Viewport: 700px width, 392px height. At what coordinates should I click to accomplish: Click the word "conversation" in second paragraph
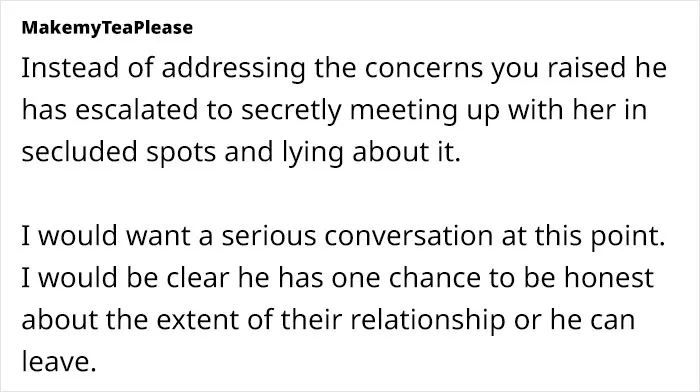(x=408, y=237)
